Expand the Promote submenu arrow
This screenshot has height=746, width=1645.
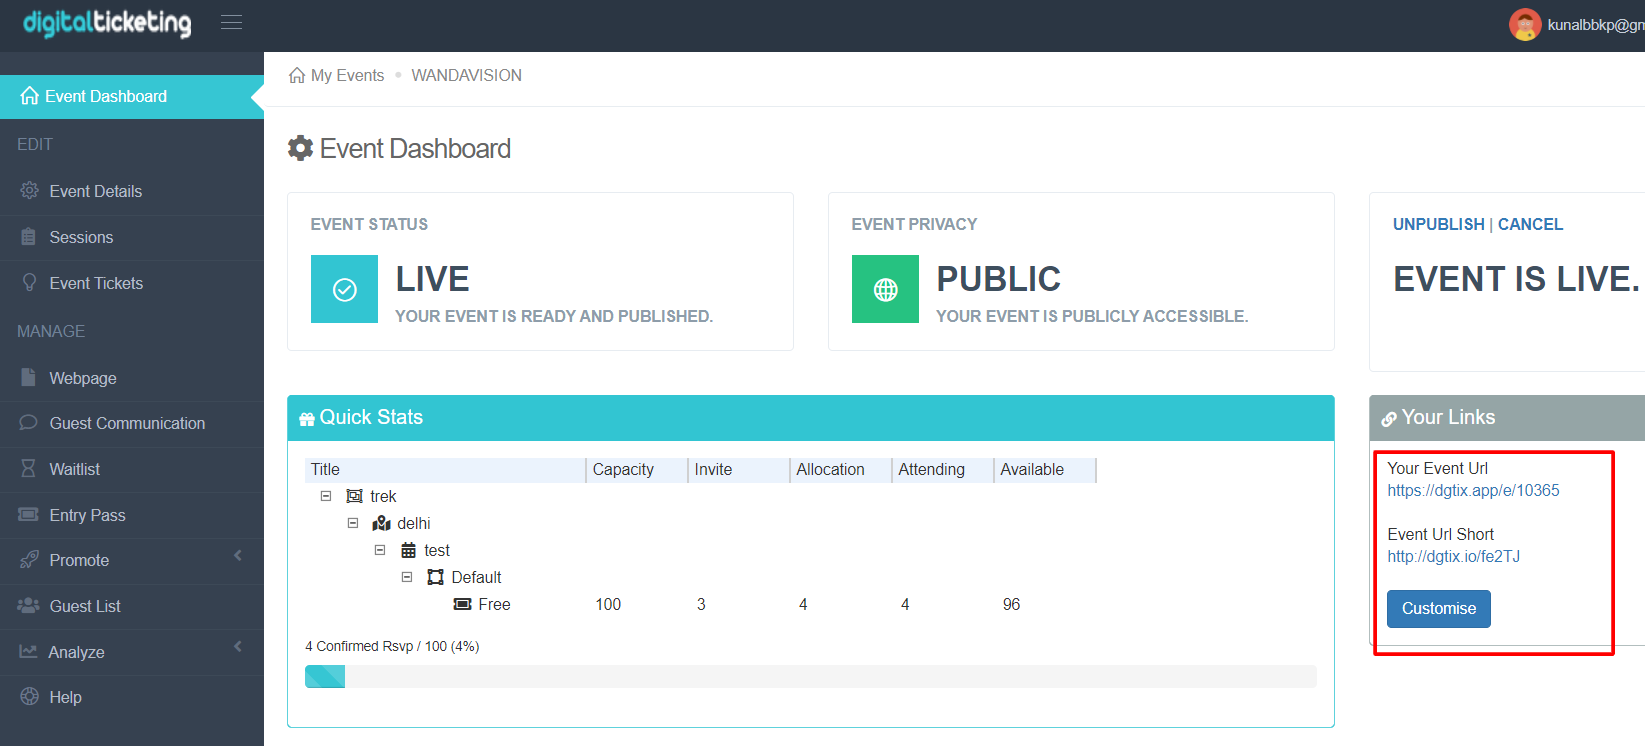(238, 555)
